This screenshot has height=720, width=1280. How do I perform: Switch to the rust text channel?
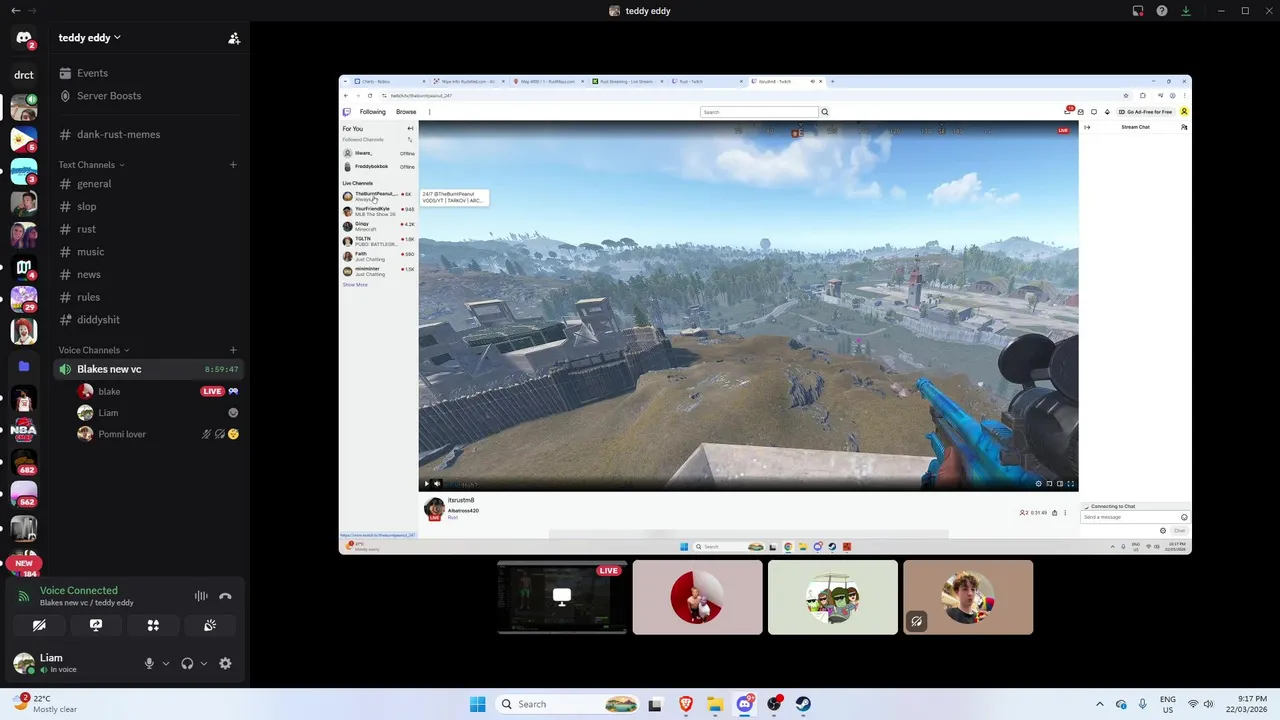[149, 229]
